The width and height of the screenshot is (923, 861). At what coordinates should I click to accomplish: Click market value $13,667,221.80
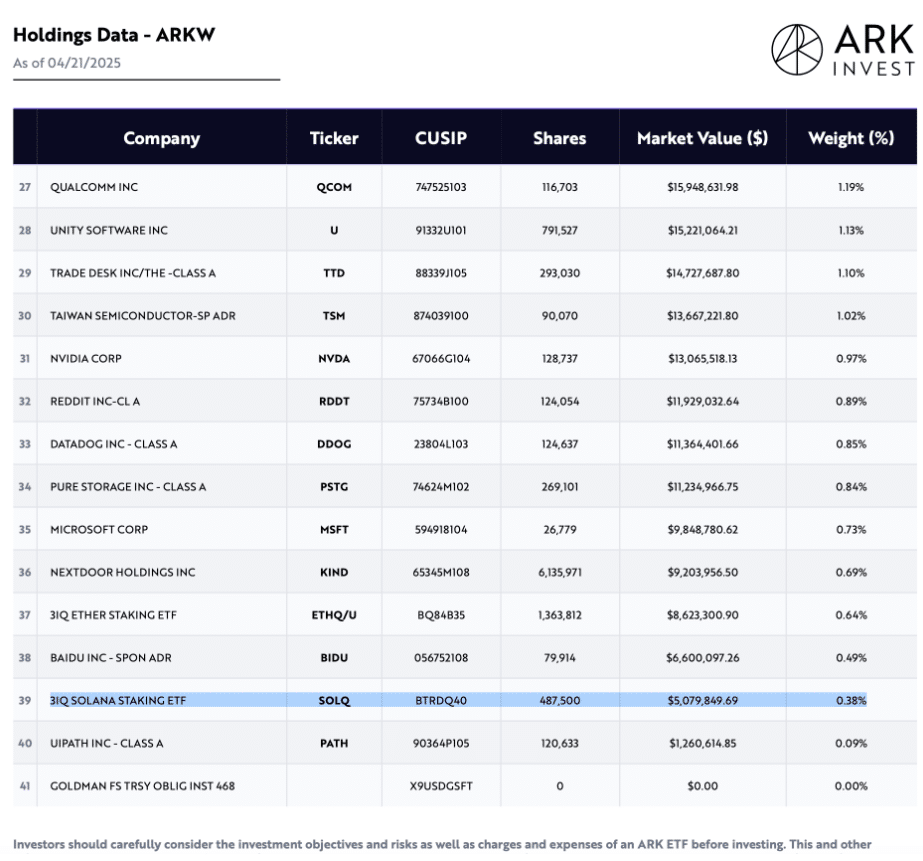click(702, 316)
